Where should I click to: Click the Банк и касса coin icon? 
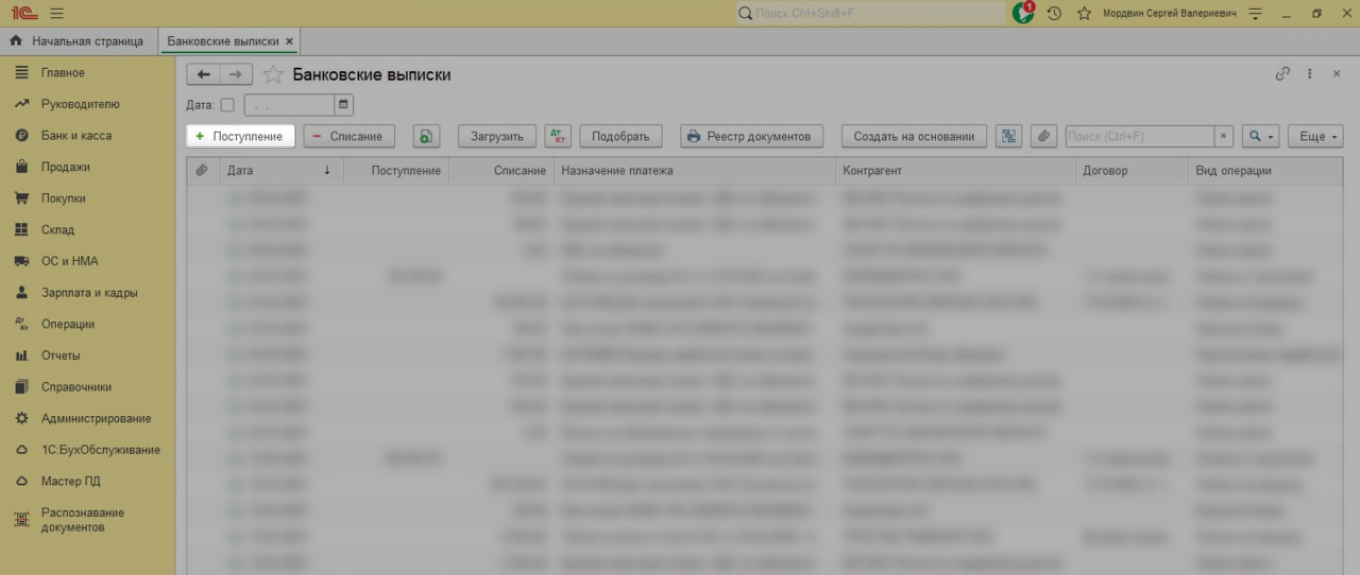21,135
